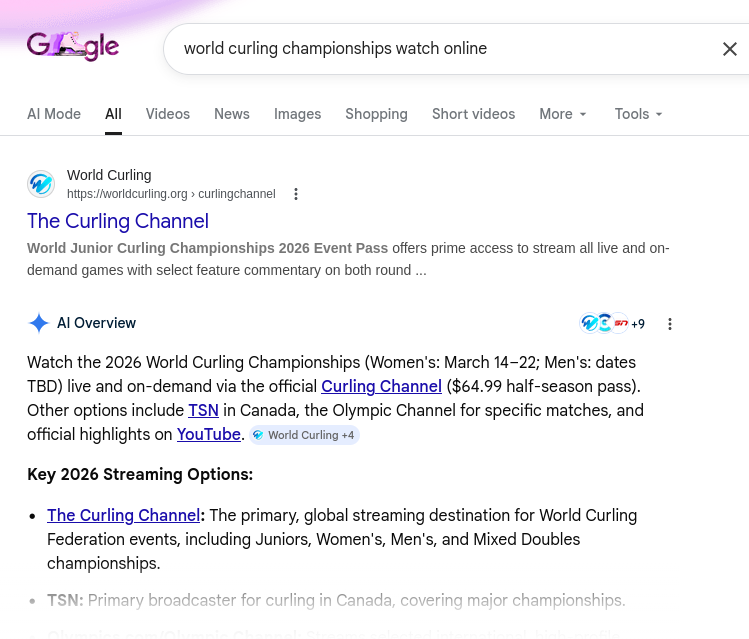Open the AI Overview three-dot options menu

point(670,324)
